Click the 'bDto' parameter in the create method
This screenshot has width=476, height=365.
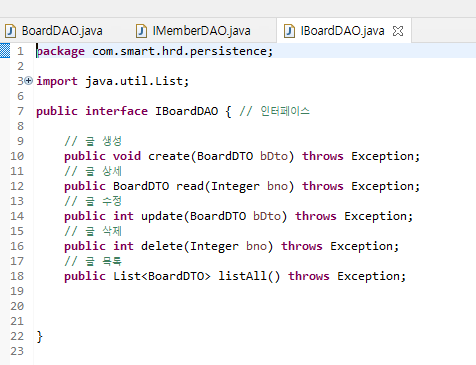click(274, 156)
